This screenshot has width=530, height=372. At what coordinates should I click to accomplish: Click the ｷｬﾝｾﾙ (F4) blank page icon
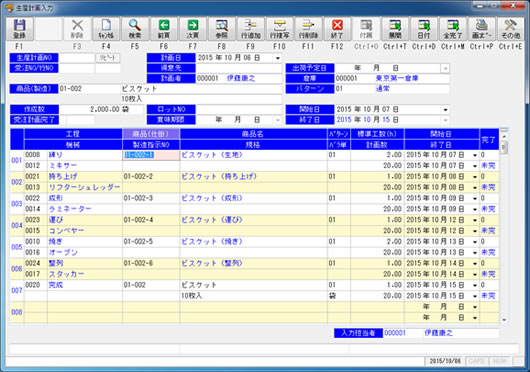click(106, 29)
